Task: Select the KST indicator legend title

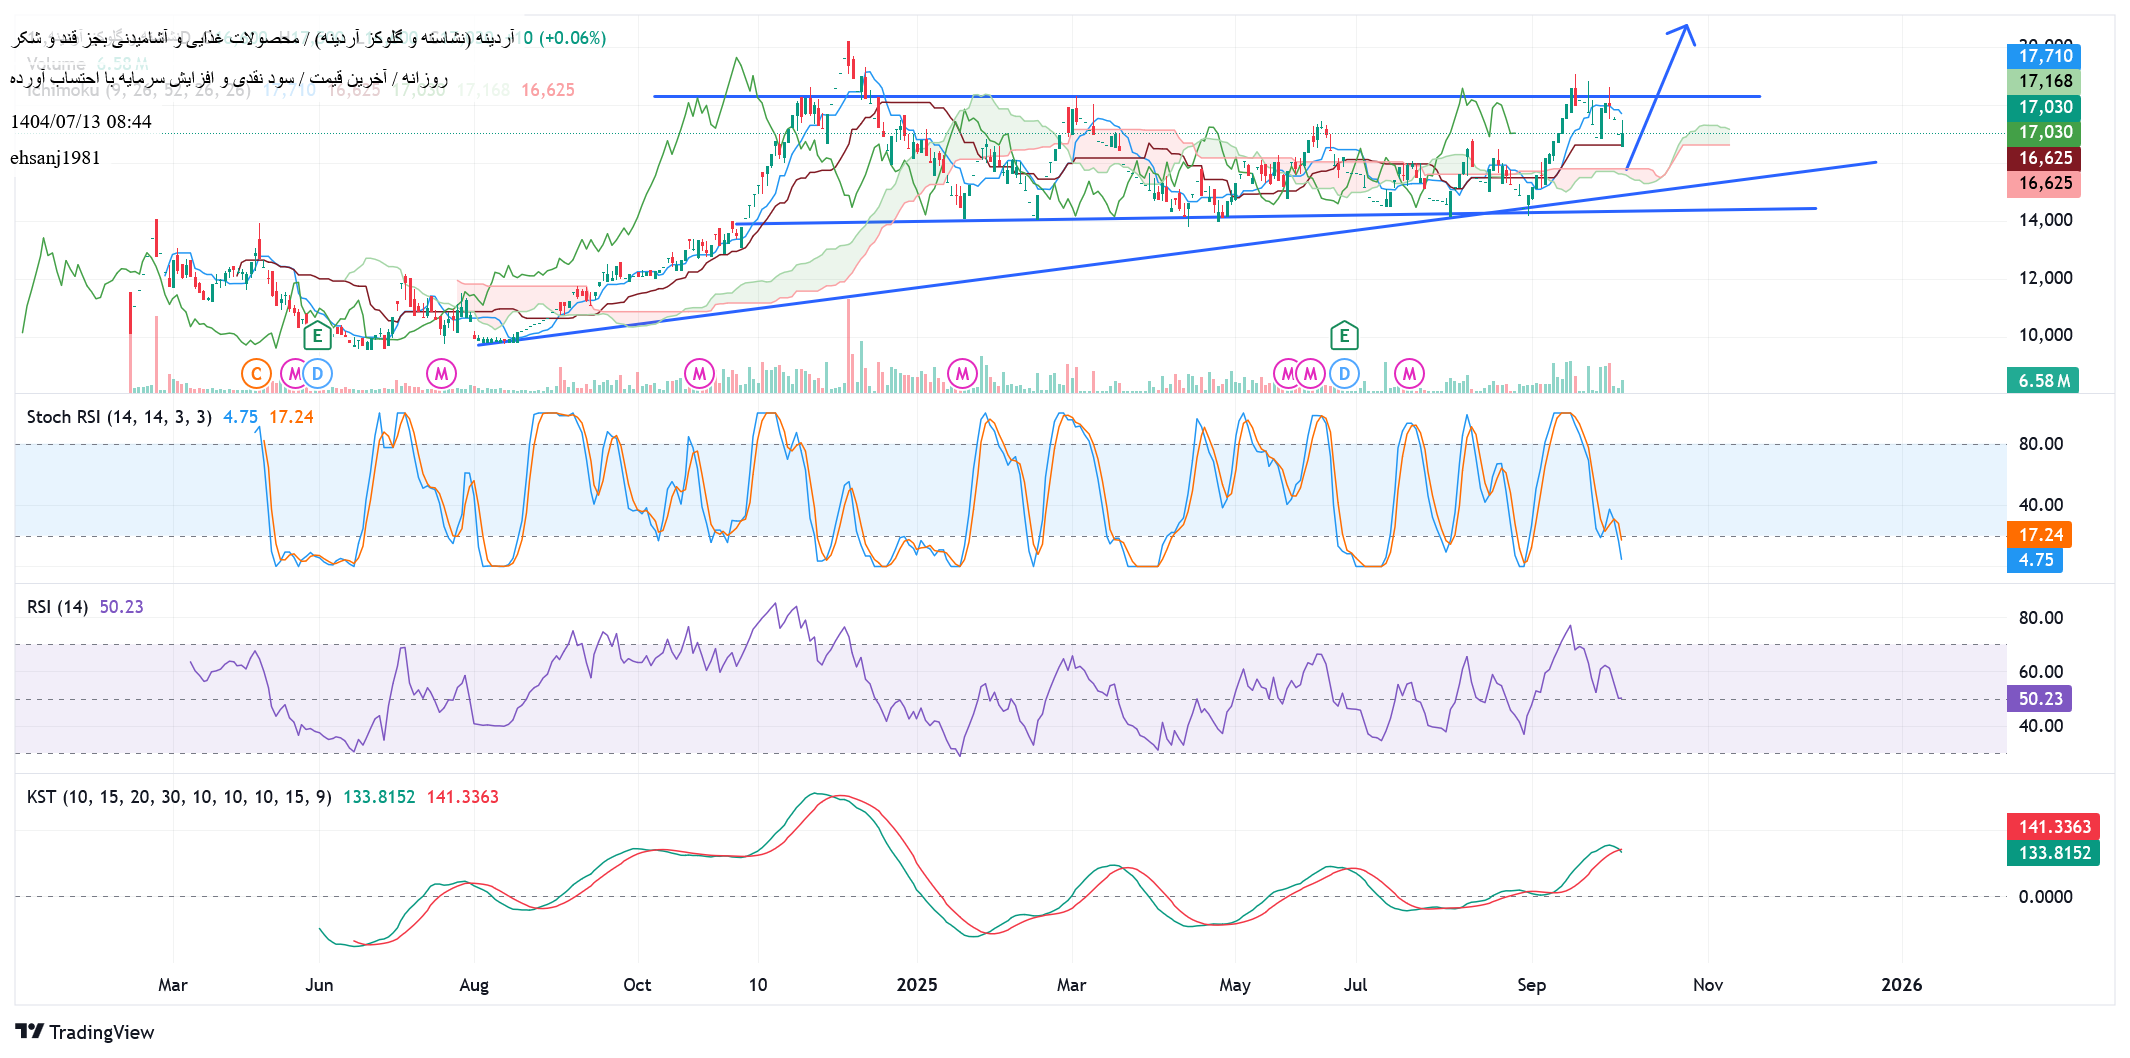Action: [x=178, y=797]
